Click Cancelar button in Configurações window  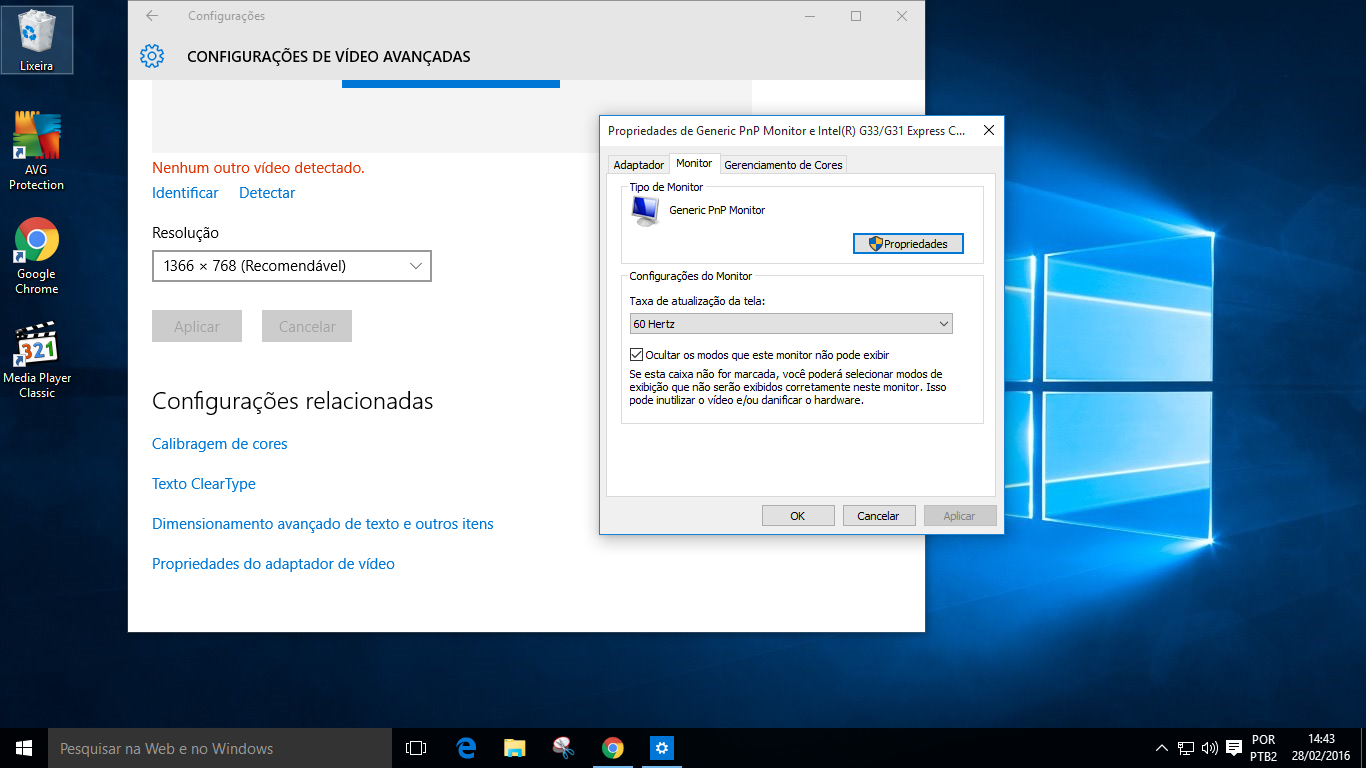pyautogui.click(x=307, y=327)
